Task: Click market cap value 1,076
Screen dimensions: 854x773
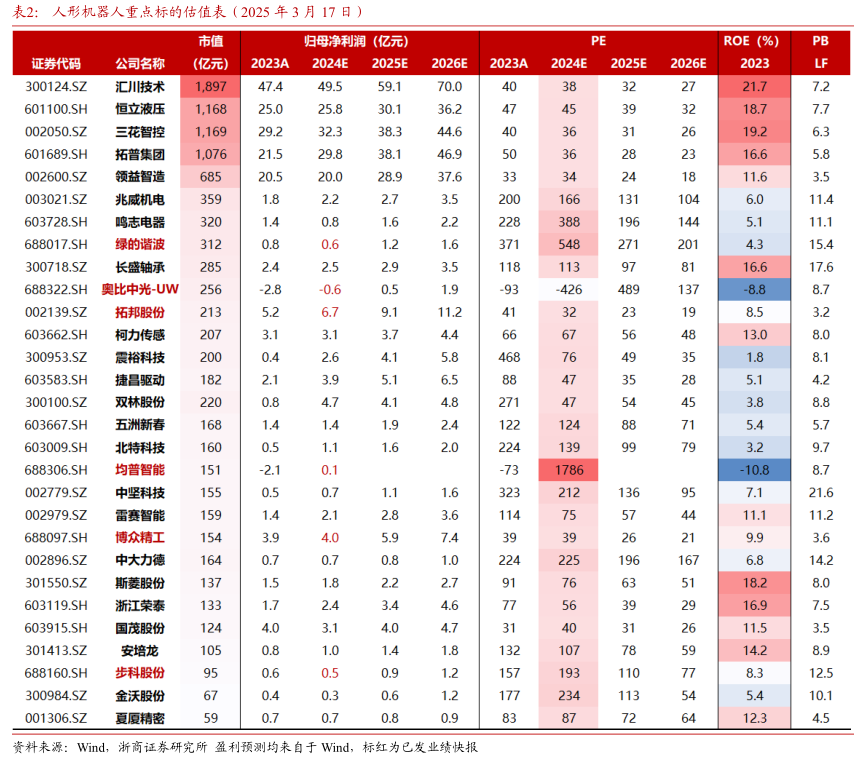Action: click(x=210, y=155)
